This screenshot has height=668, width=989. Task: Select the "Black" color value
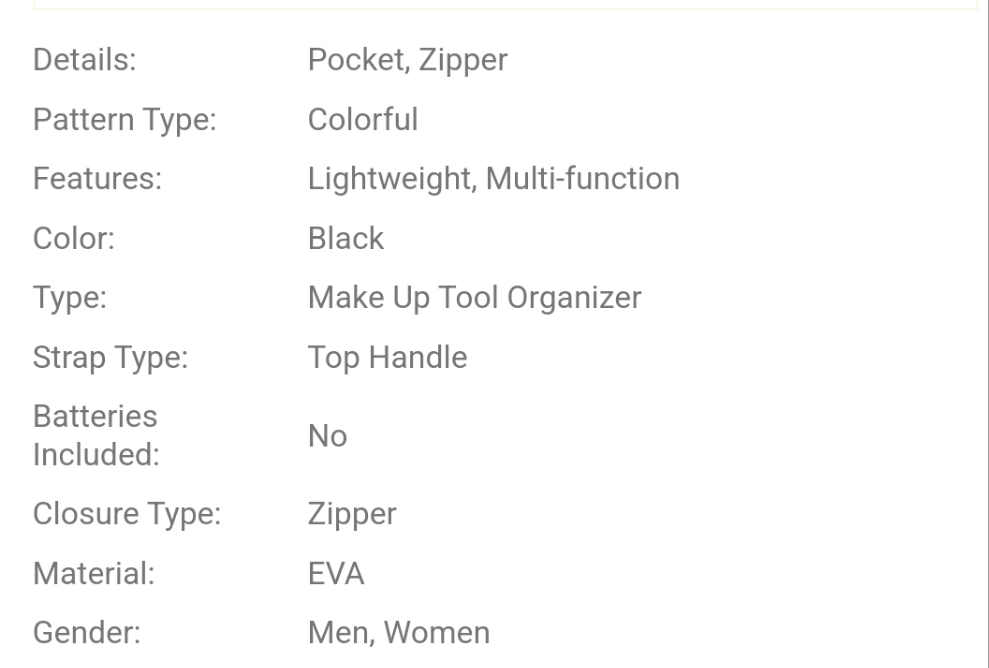point(345,239)
